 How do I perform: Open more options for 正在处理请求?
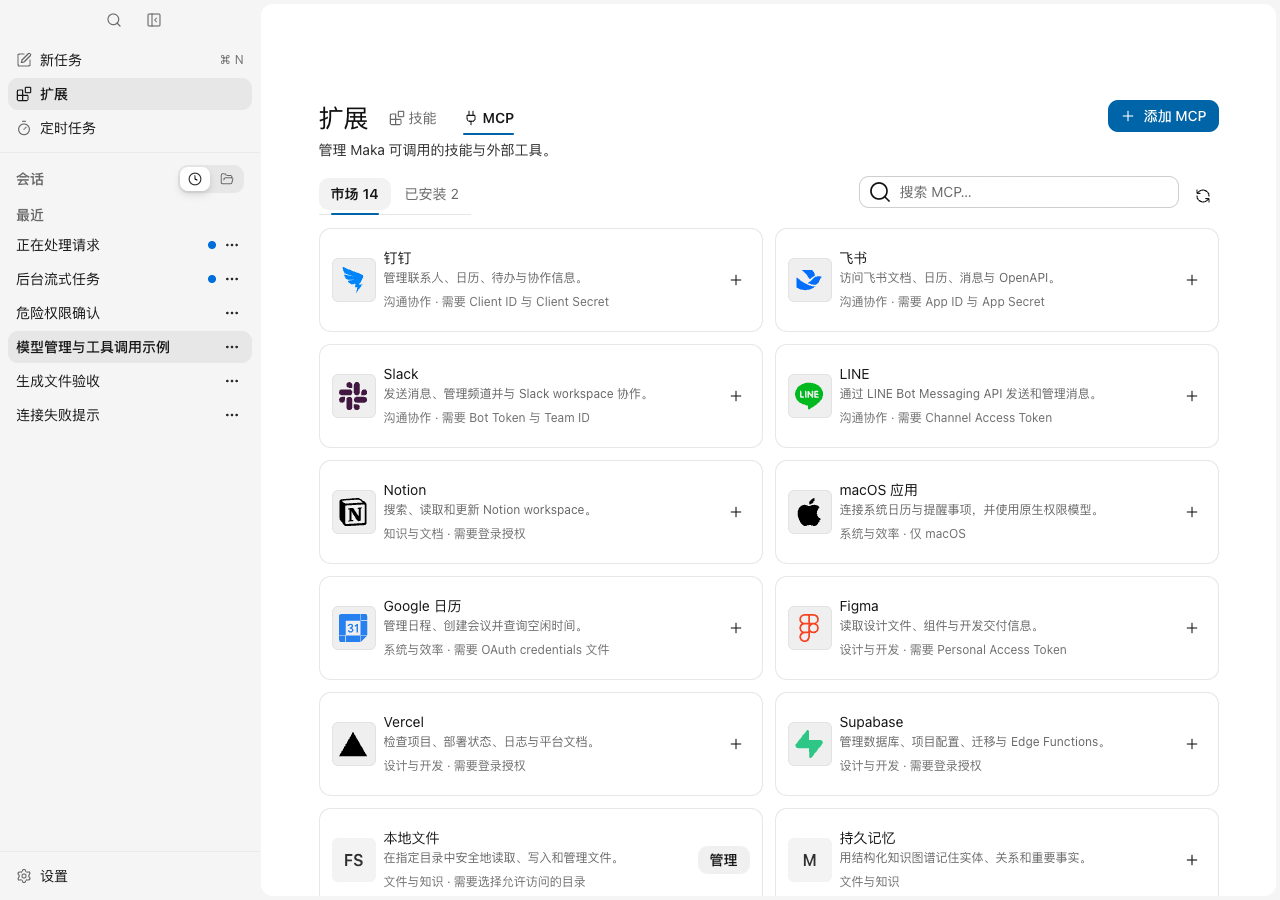(x=232, y=245)
